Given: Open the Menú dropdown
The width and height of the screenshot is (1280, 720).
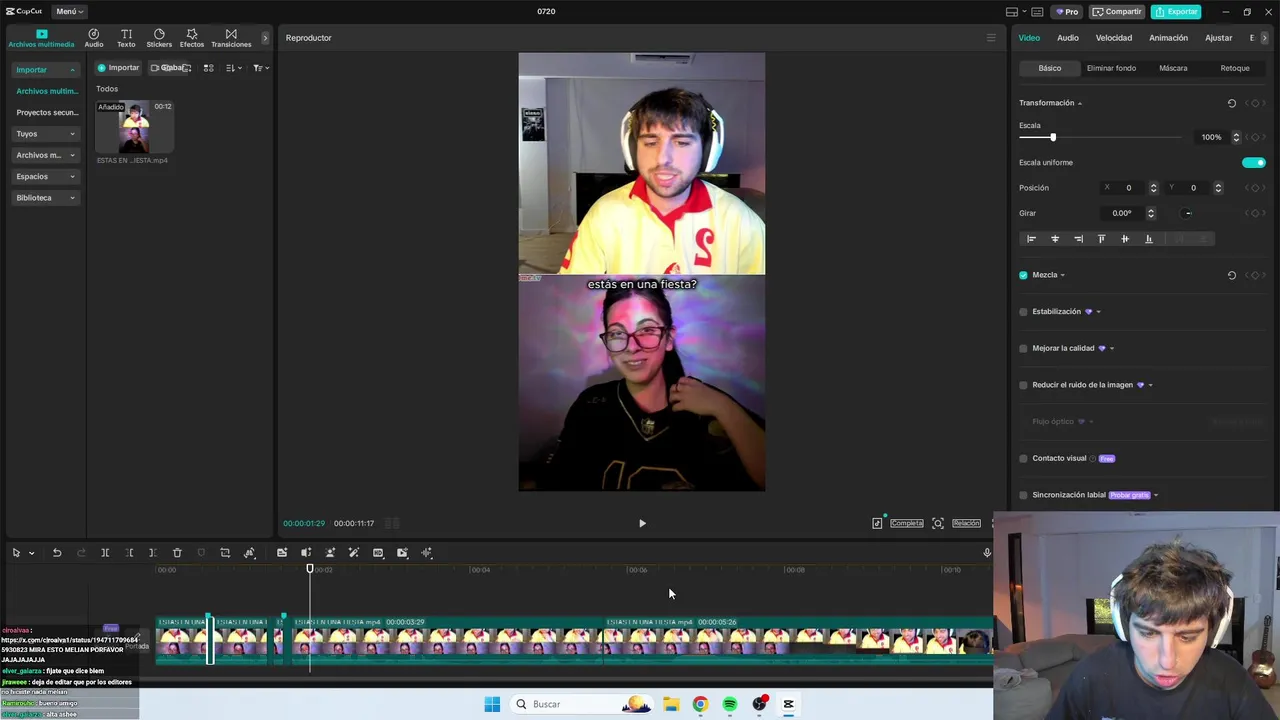Looking at the screenshot, I should (x=68, y=12).
